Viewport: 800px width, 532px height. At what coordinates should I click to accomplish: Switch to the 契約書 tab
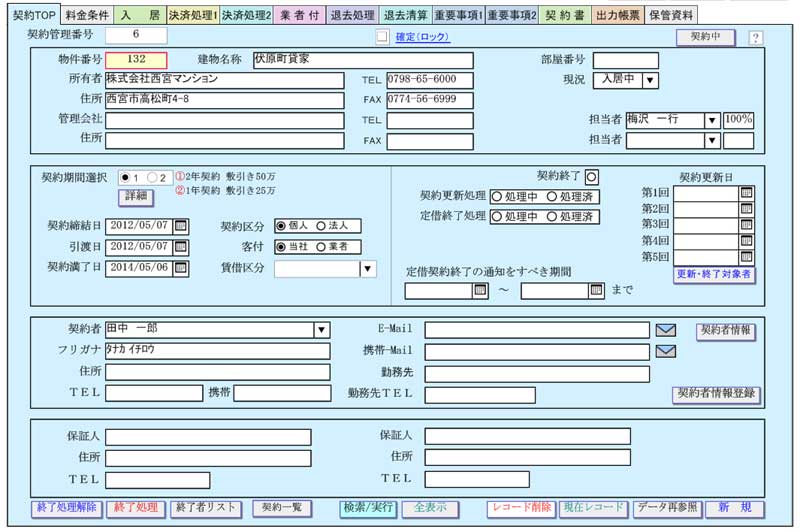(565, 15)
